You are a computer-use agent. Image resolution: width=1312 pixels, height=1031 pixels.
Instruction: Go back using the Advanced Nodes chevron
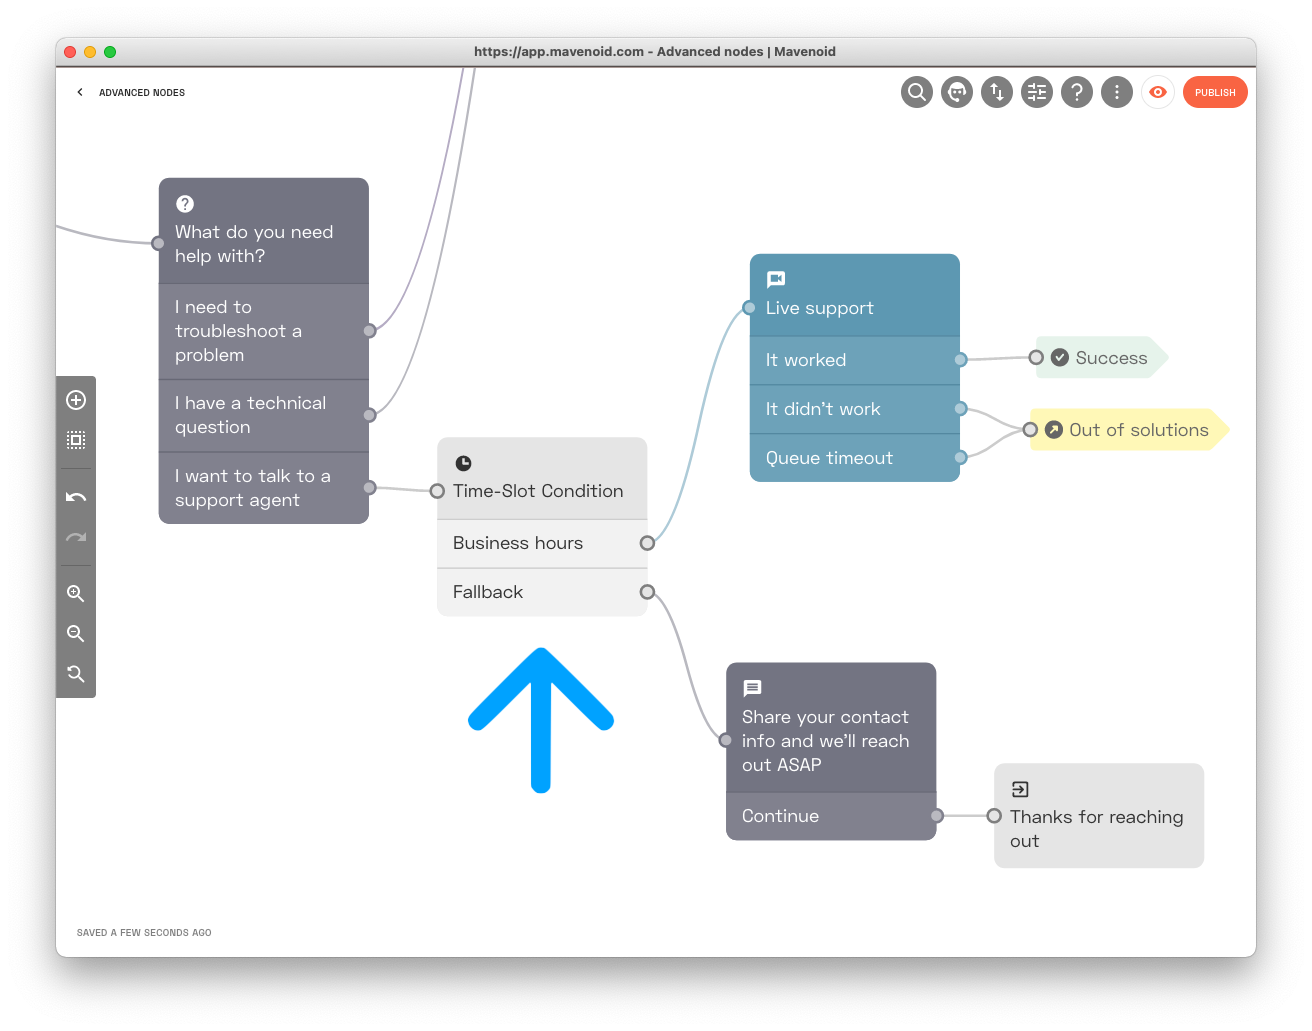tap(80, 93)
